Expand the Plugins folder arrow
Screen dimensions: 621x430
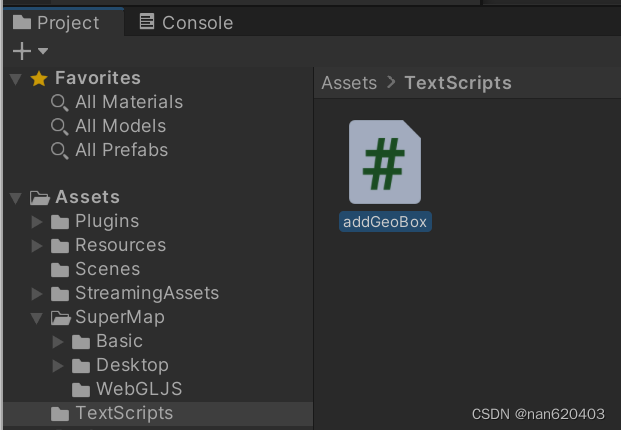[37, 222]
